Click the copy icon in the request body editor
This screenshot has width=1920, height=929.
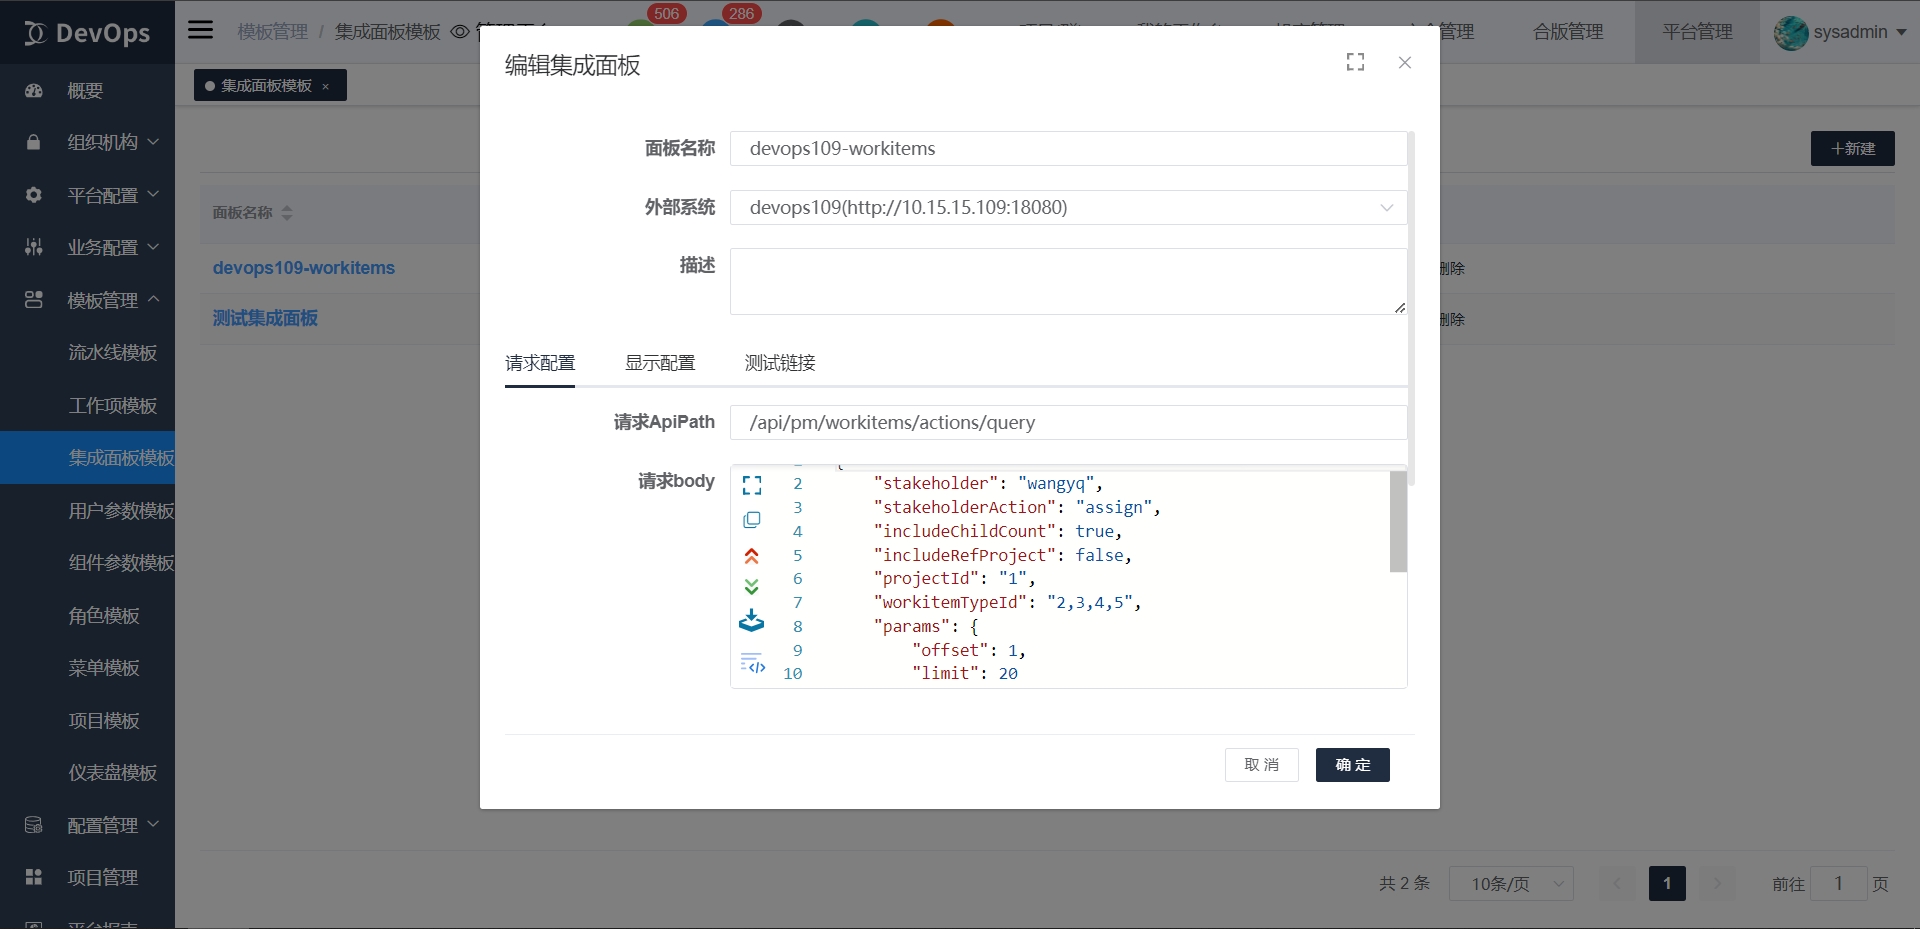click(752, 520)
